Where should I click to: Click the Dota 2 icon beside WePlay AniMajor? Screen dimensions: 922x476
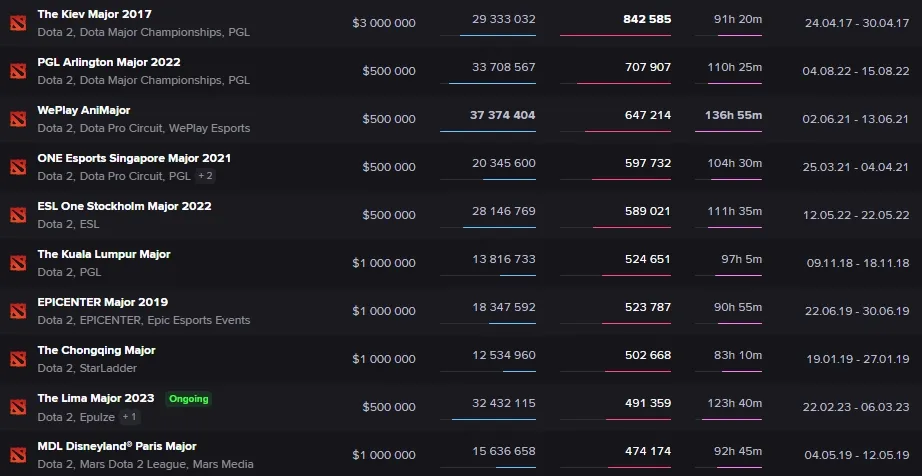point(18,119)
